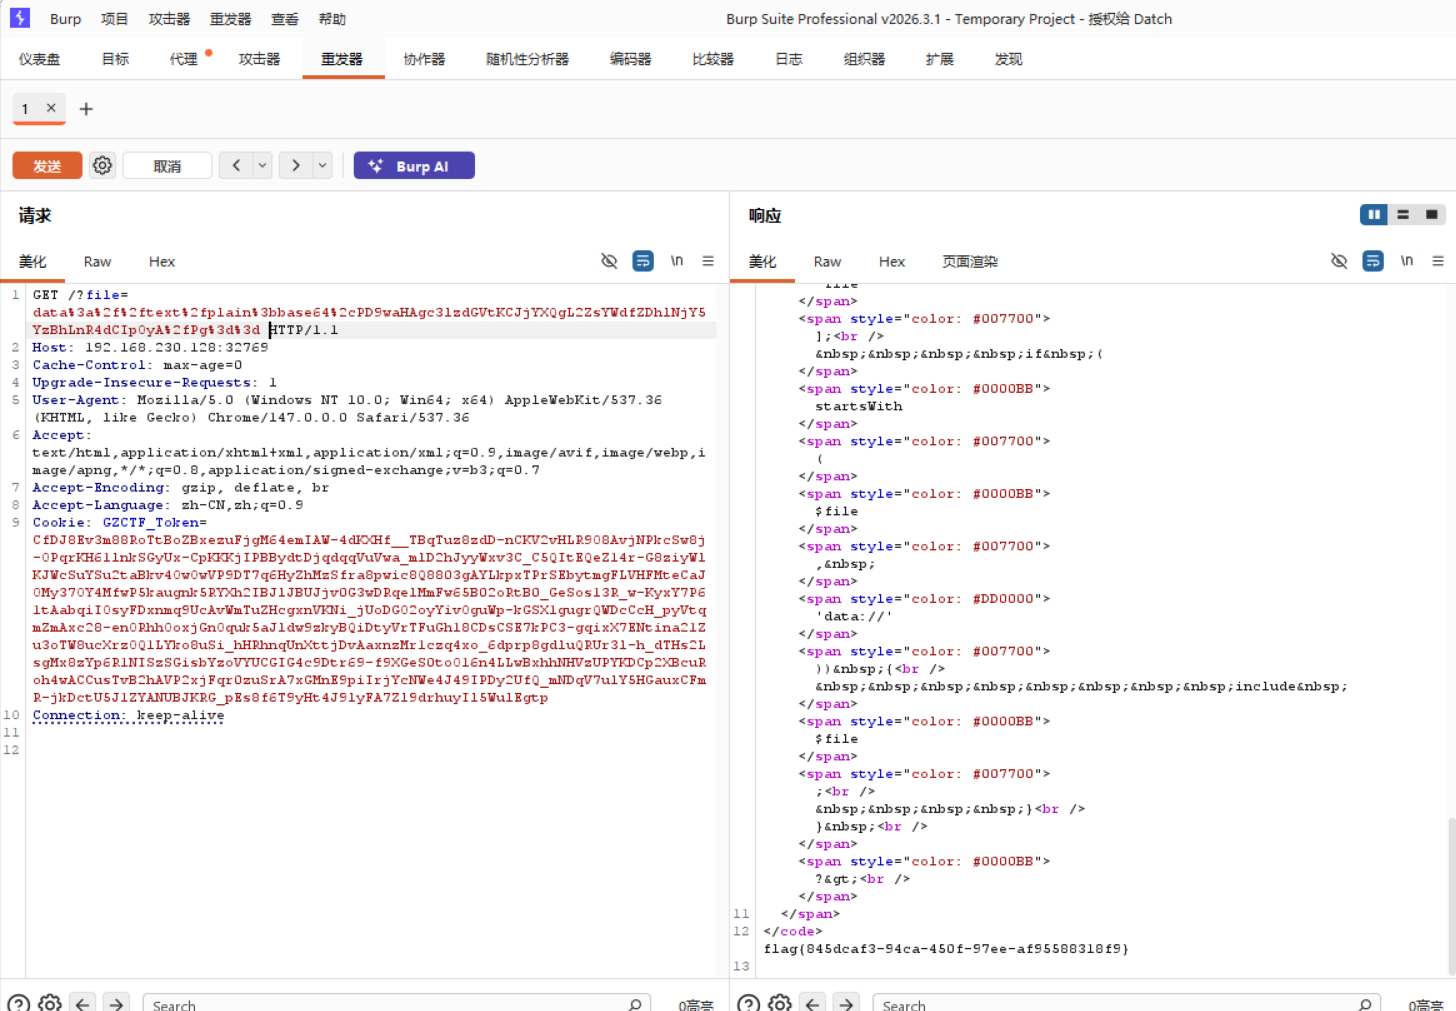This screenshot has height=1011, width=1456.
Task: Open the 项目 menu
Action: 115,19
